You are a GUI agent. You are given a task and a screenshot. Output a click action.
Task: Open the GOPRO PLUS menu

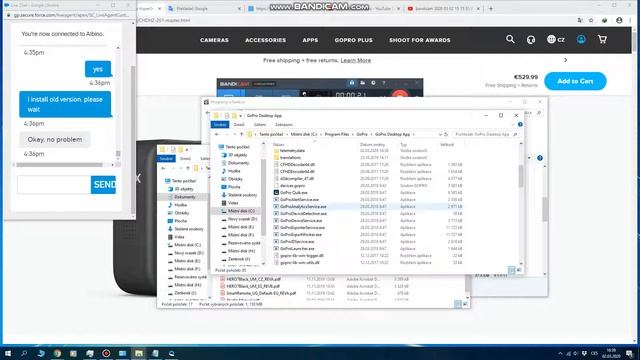click(x=353, y=40)
